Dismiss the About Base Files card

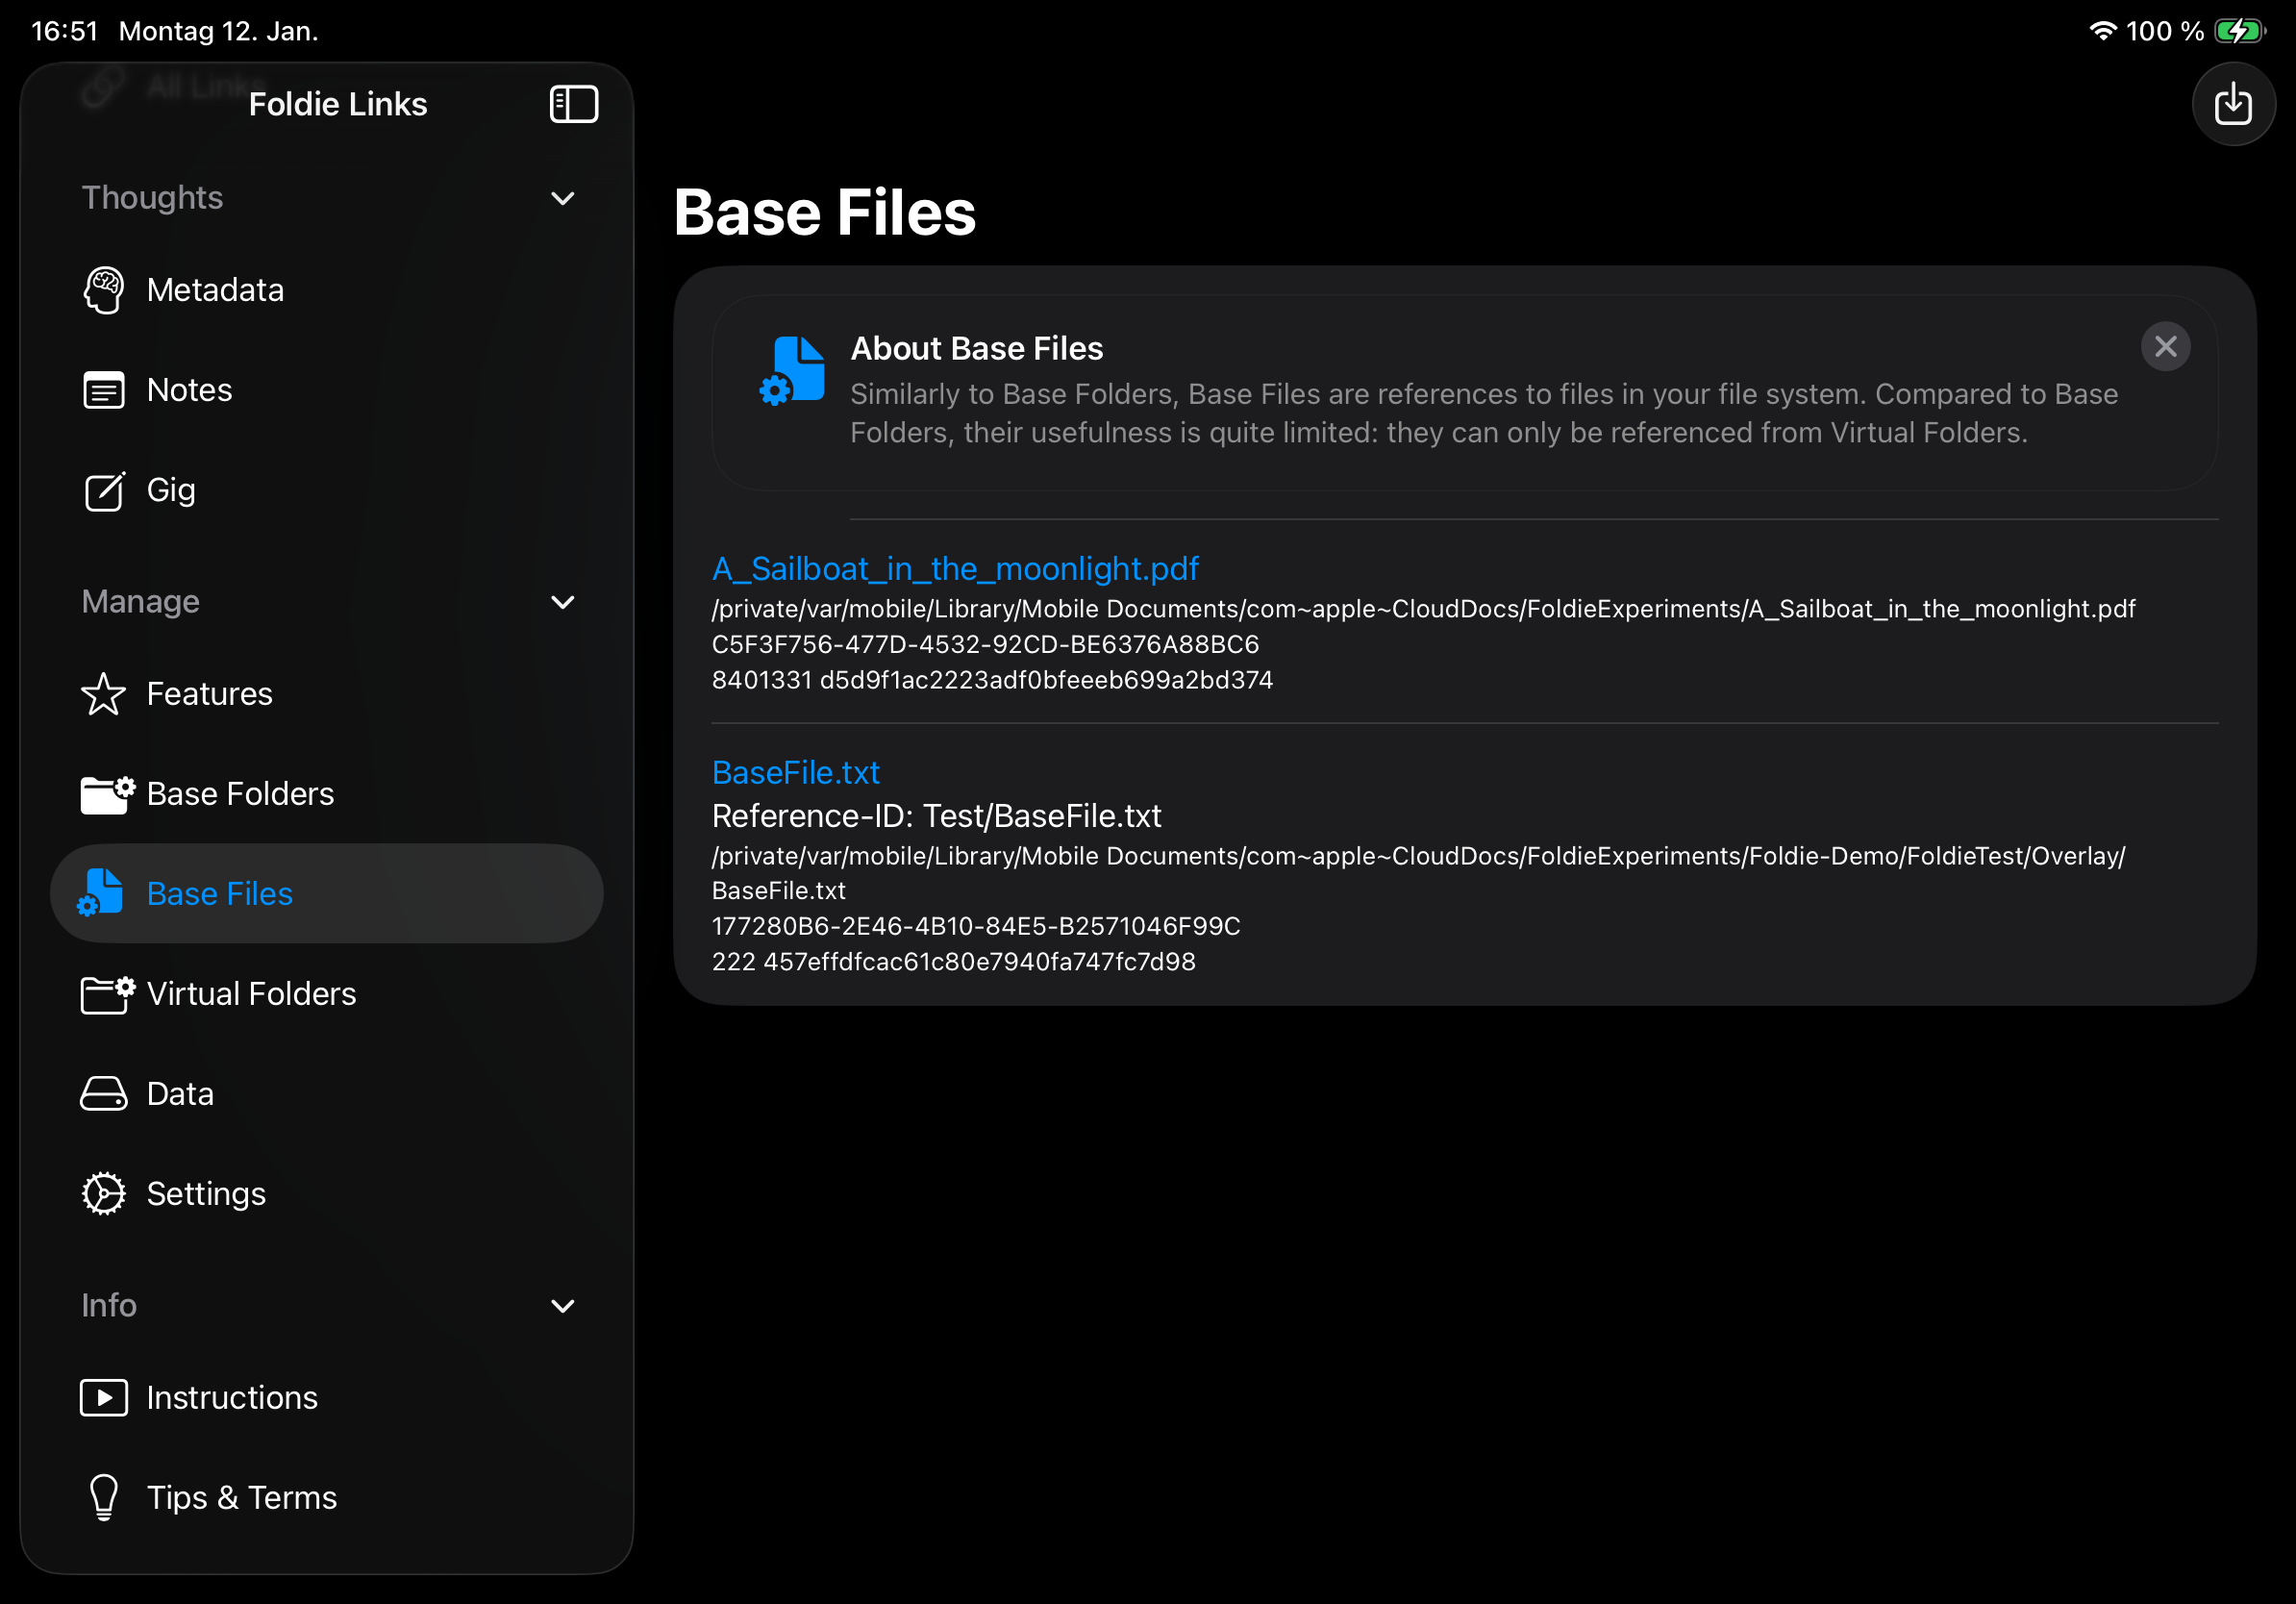click(x=2167, y=346)
